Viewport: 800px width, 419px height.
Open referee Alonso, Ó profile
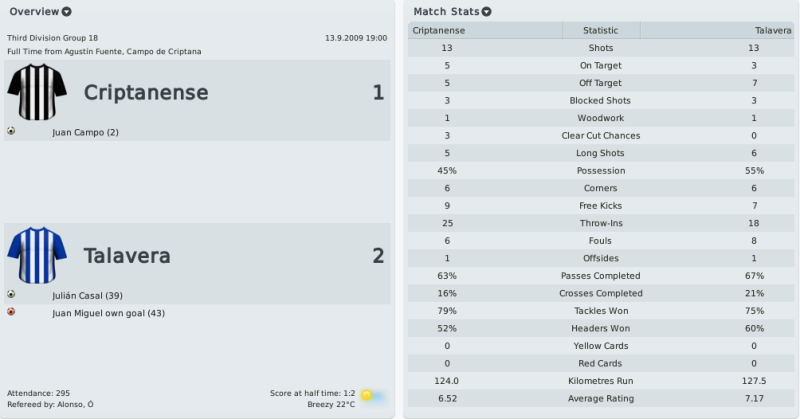click(76, 404)
